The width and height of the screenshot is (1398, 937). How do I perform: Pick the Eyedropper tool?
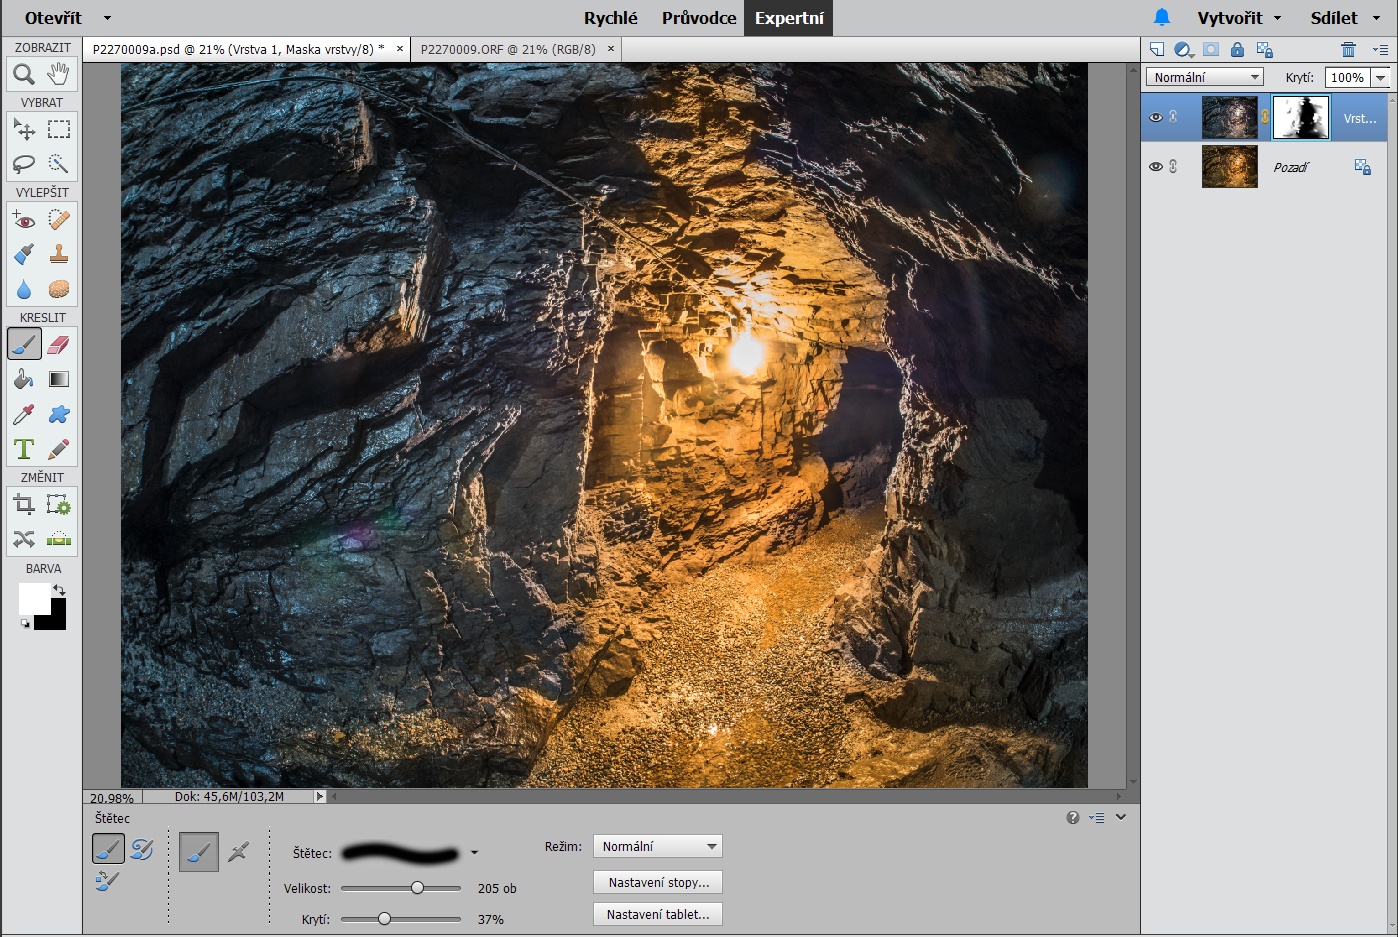pyautogui.click(x=24, y=414)
